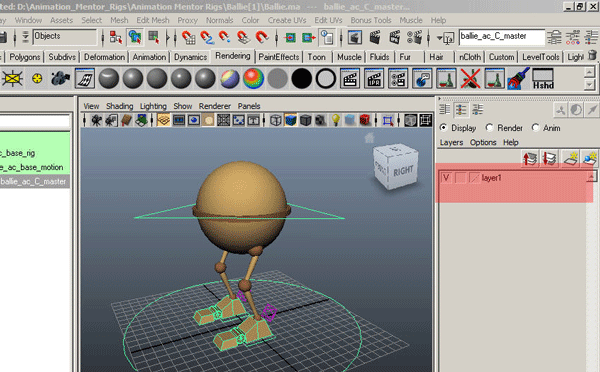The image size is (600, 372).
Task: Click the white ring shader icon
Action: click(x=326, y=78)
